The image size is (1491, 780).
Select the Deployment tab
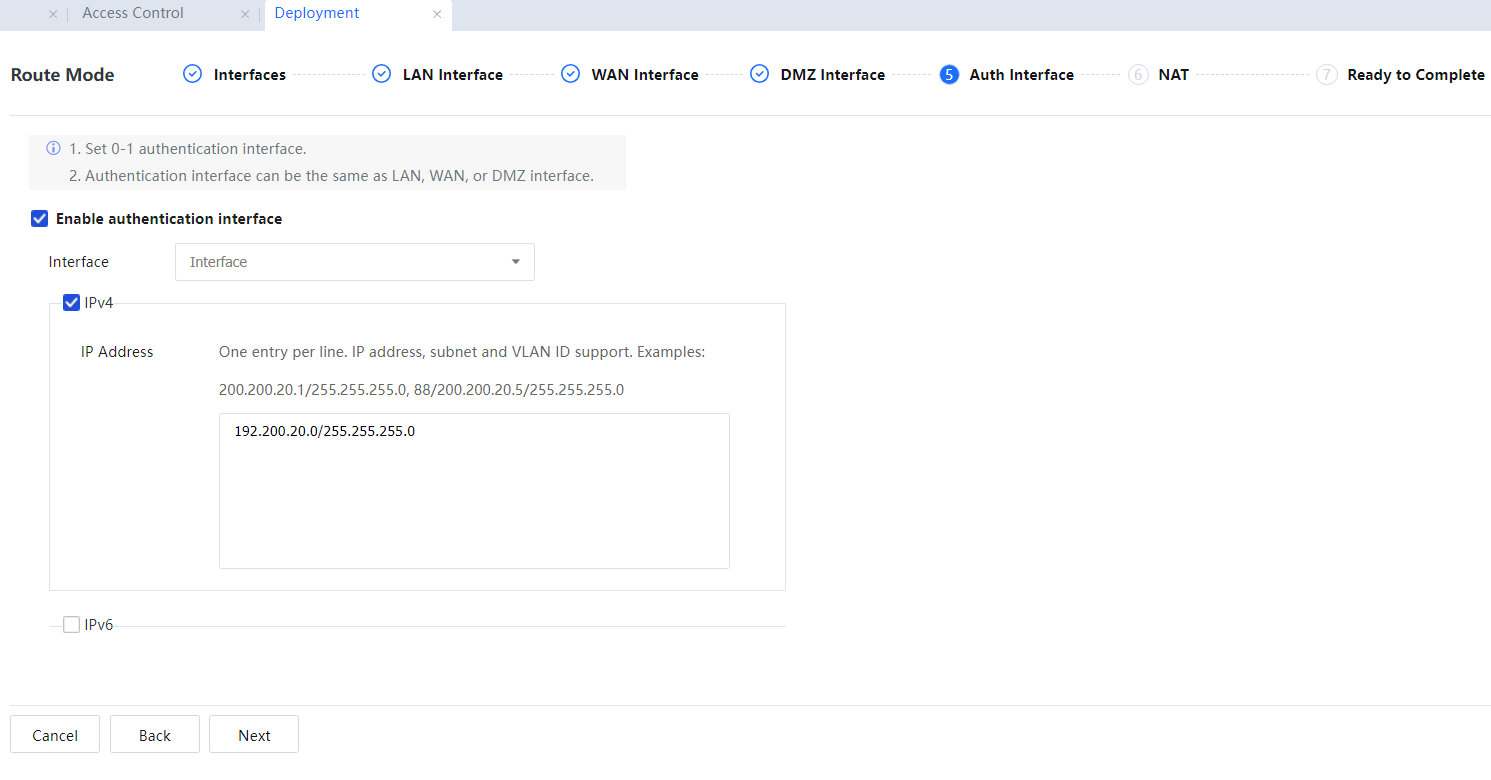317,14
